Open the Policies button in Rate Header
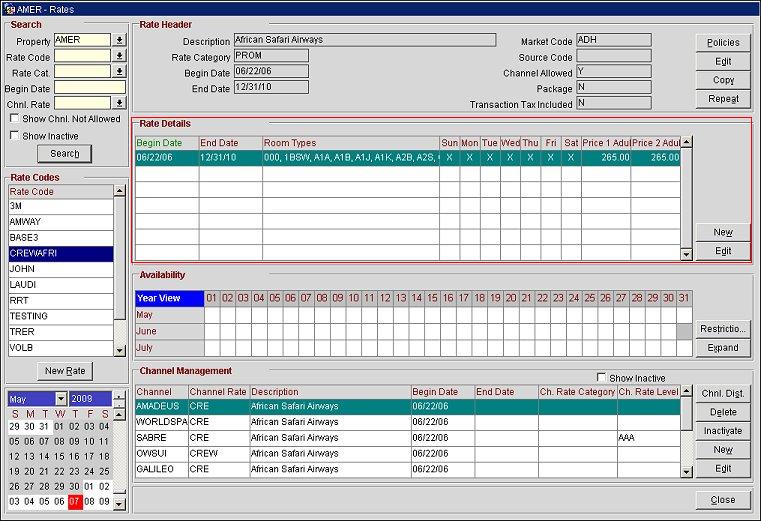The width and height of the screenshot is (761, 521). tap(723, 43)
